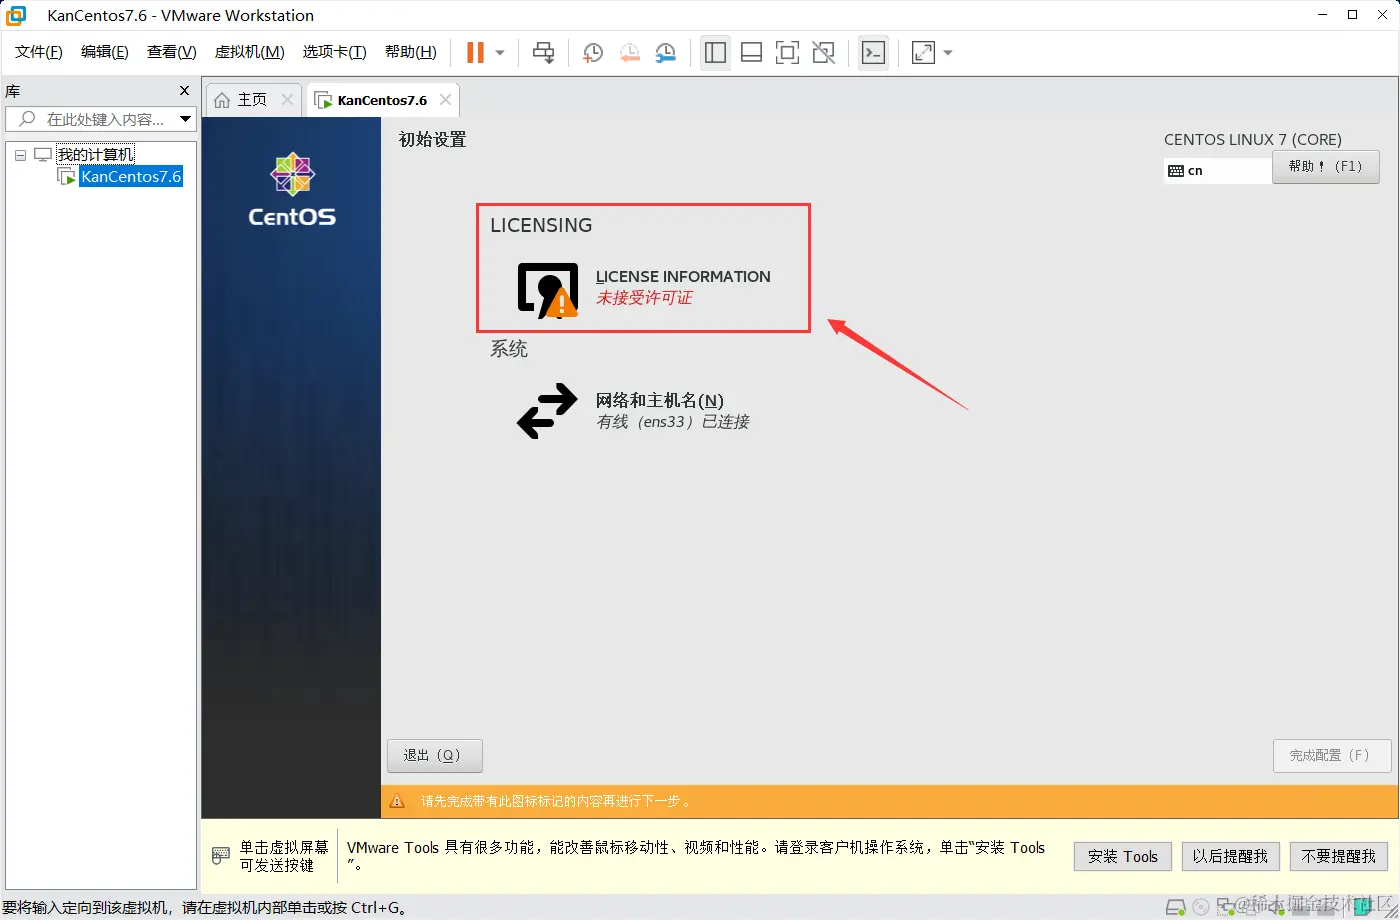Enter Unity mode
1400x920 pixels.
[823, 52]
